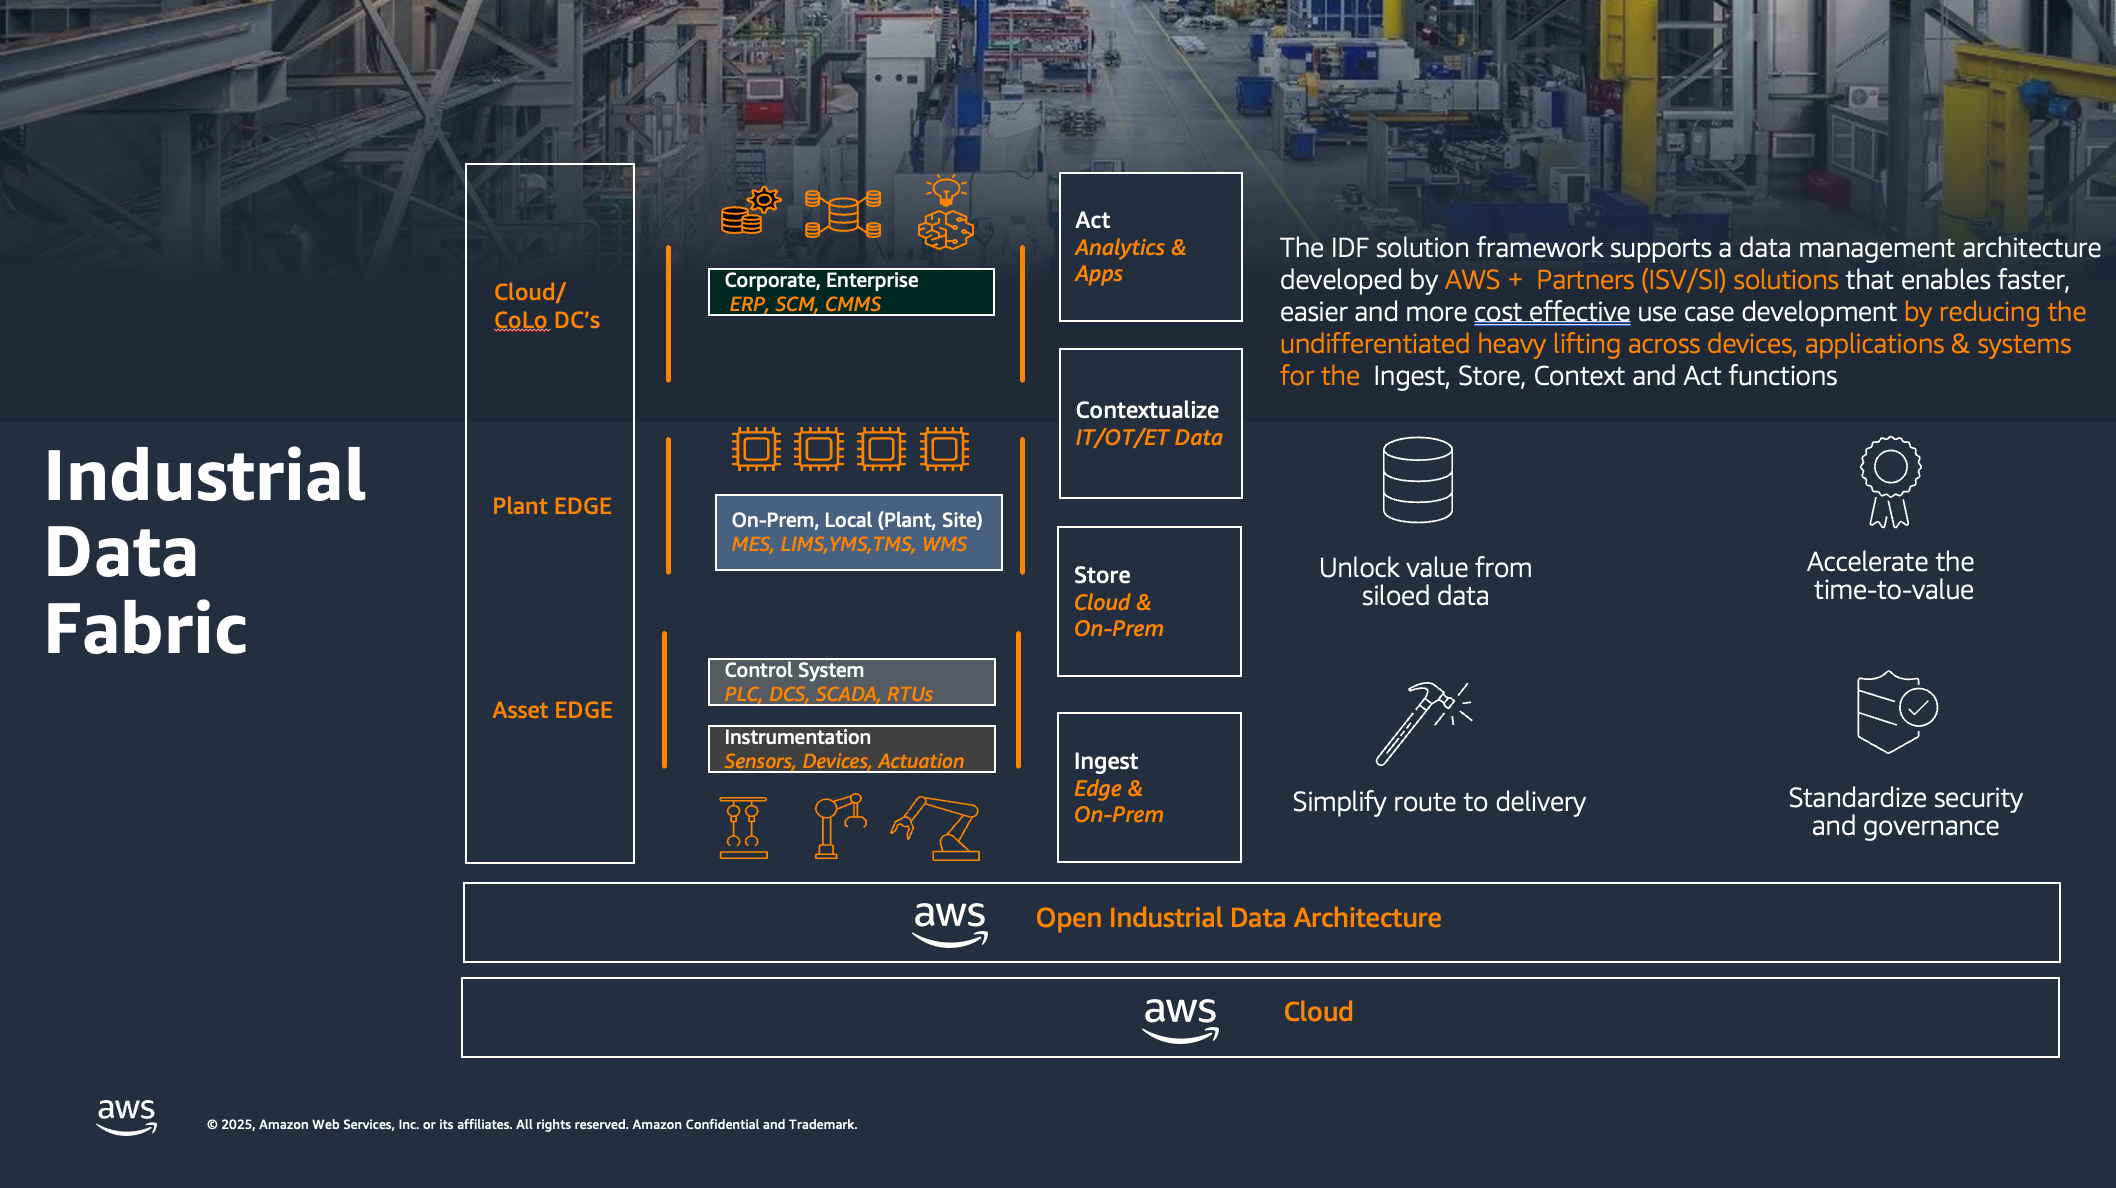Select the Ingest Edge & On-Prem box
Image resolution: width=2116 pixels, height=1188 pixels.
point(1149,787)
